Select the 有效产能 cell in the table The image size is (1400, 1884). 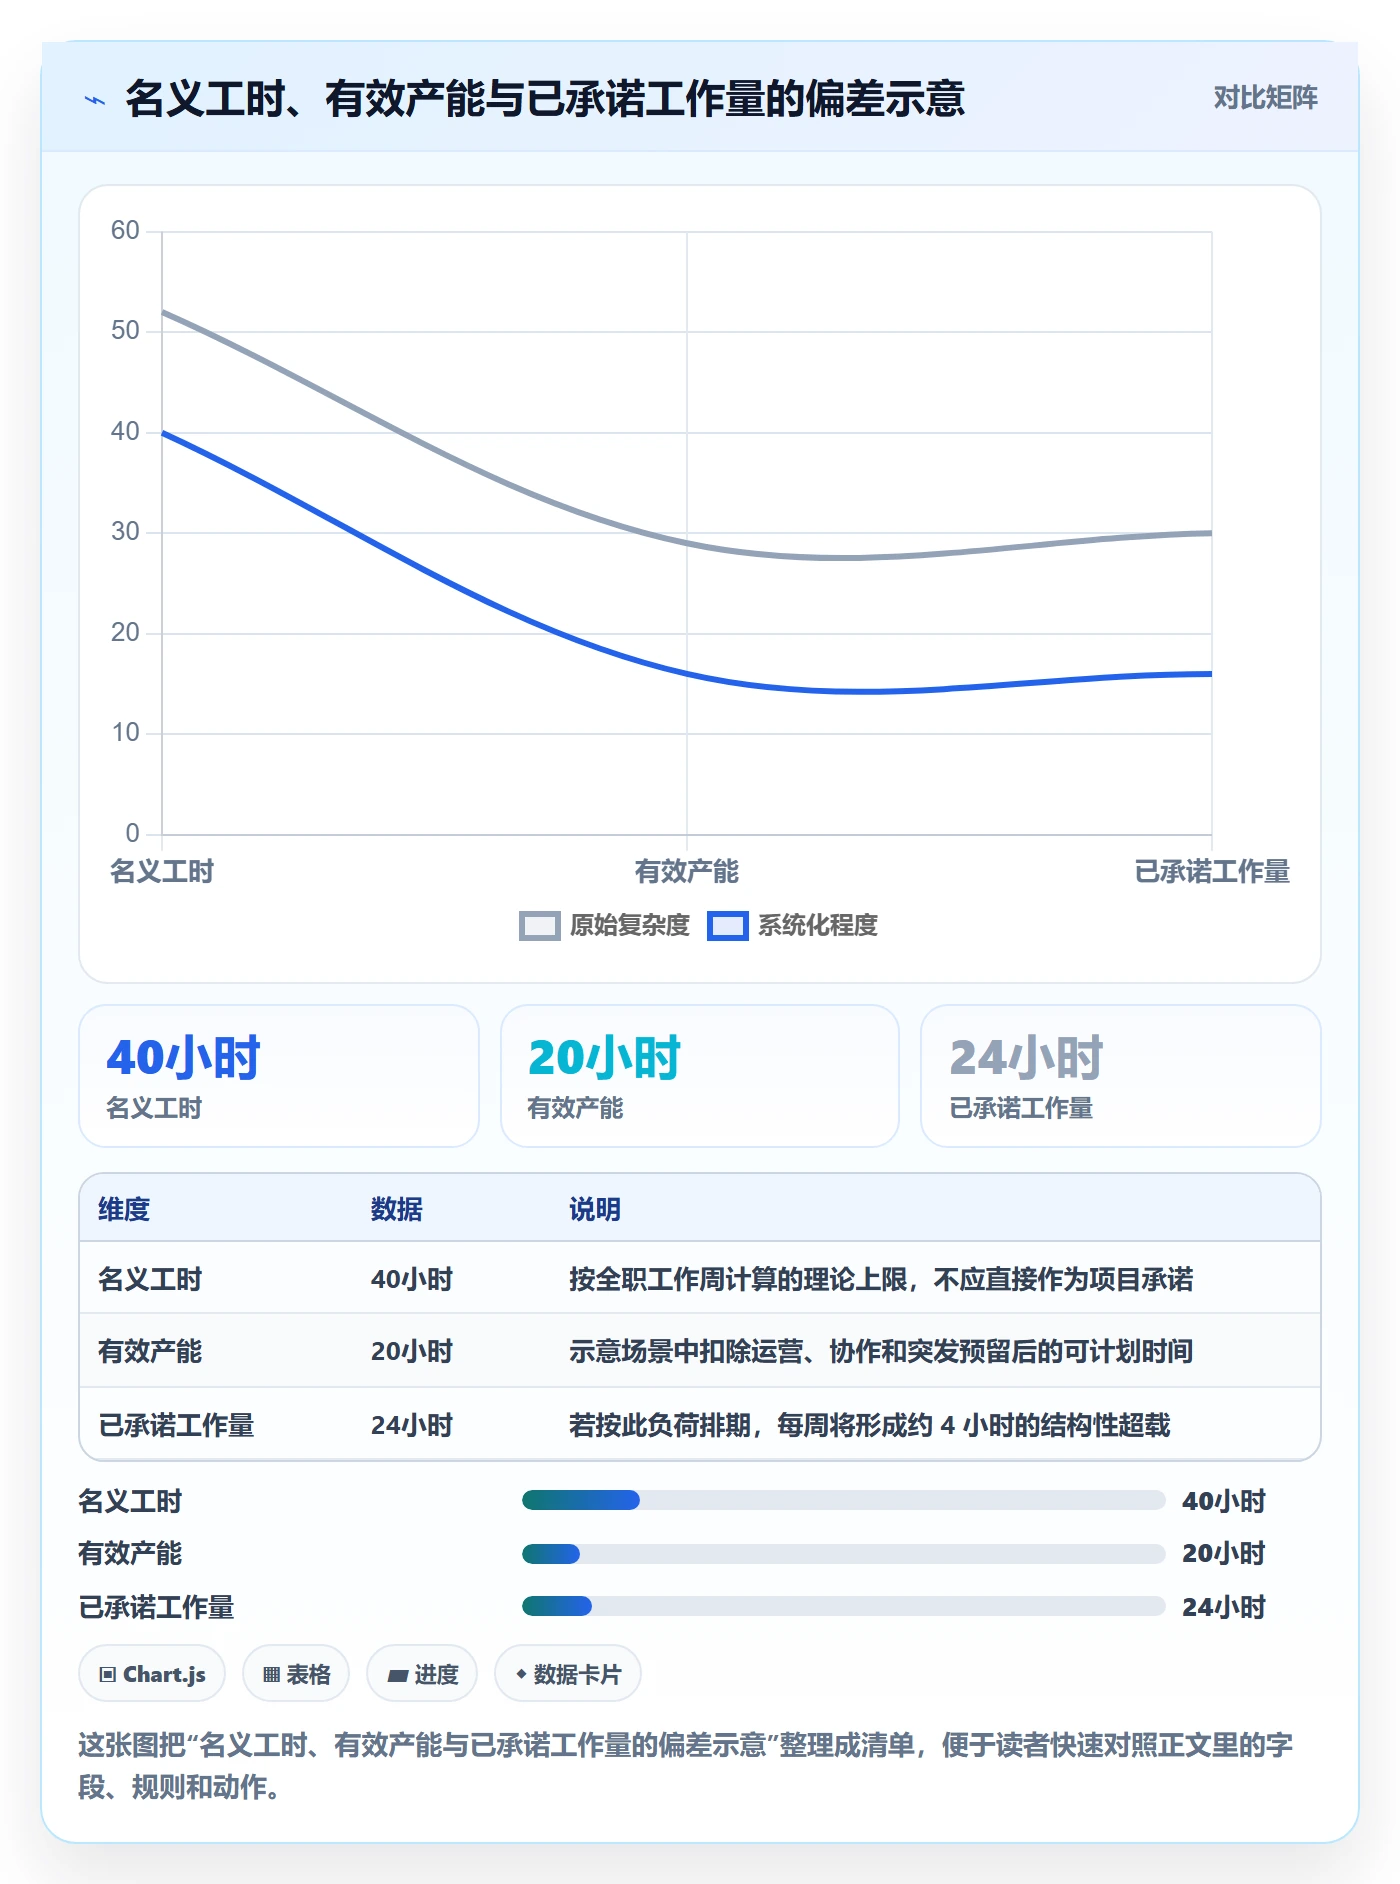click(150, 1351)
